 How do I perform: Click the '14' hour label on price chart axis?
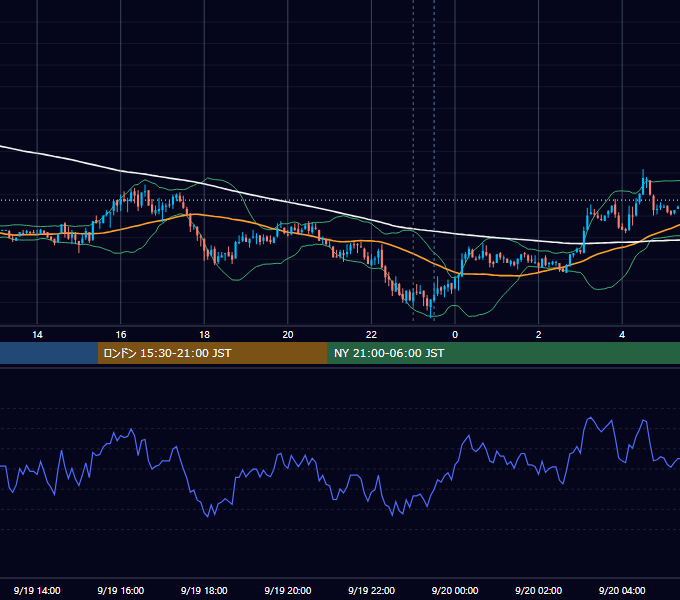pos(37,335)
